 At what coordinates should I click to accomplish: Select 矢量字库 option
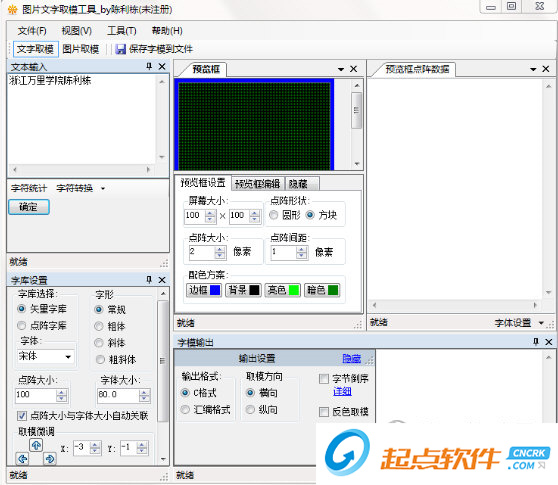point(22,309)
